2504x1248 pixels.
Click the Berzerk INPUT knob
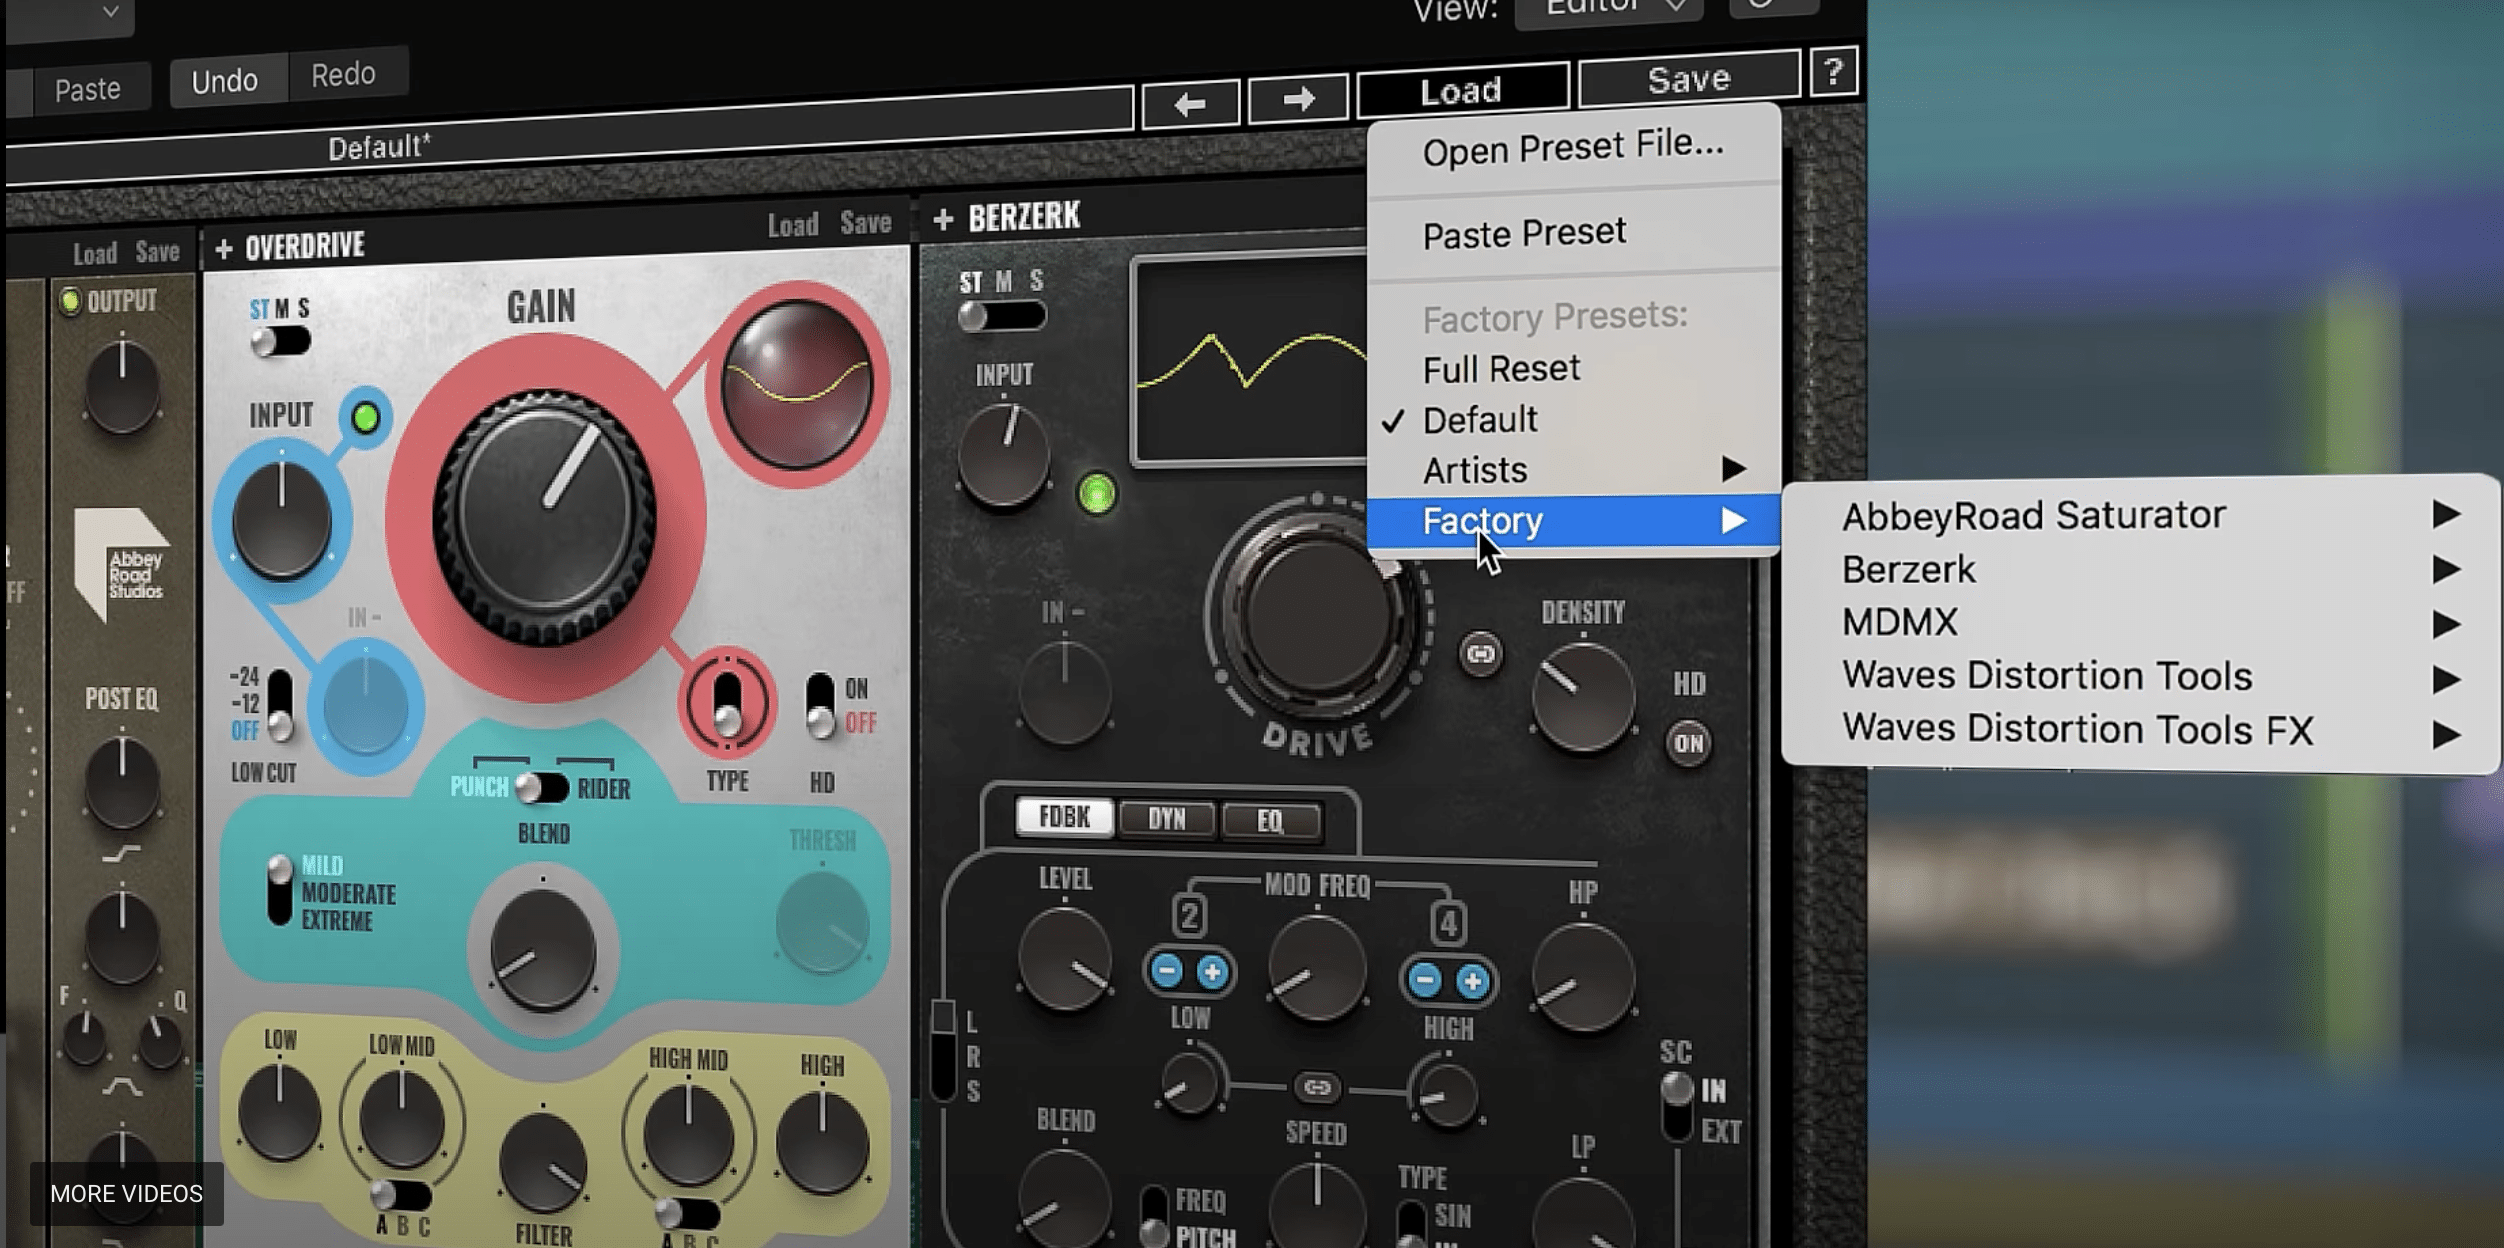1004,455
